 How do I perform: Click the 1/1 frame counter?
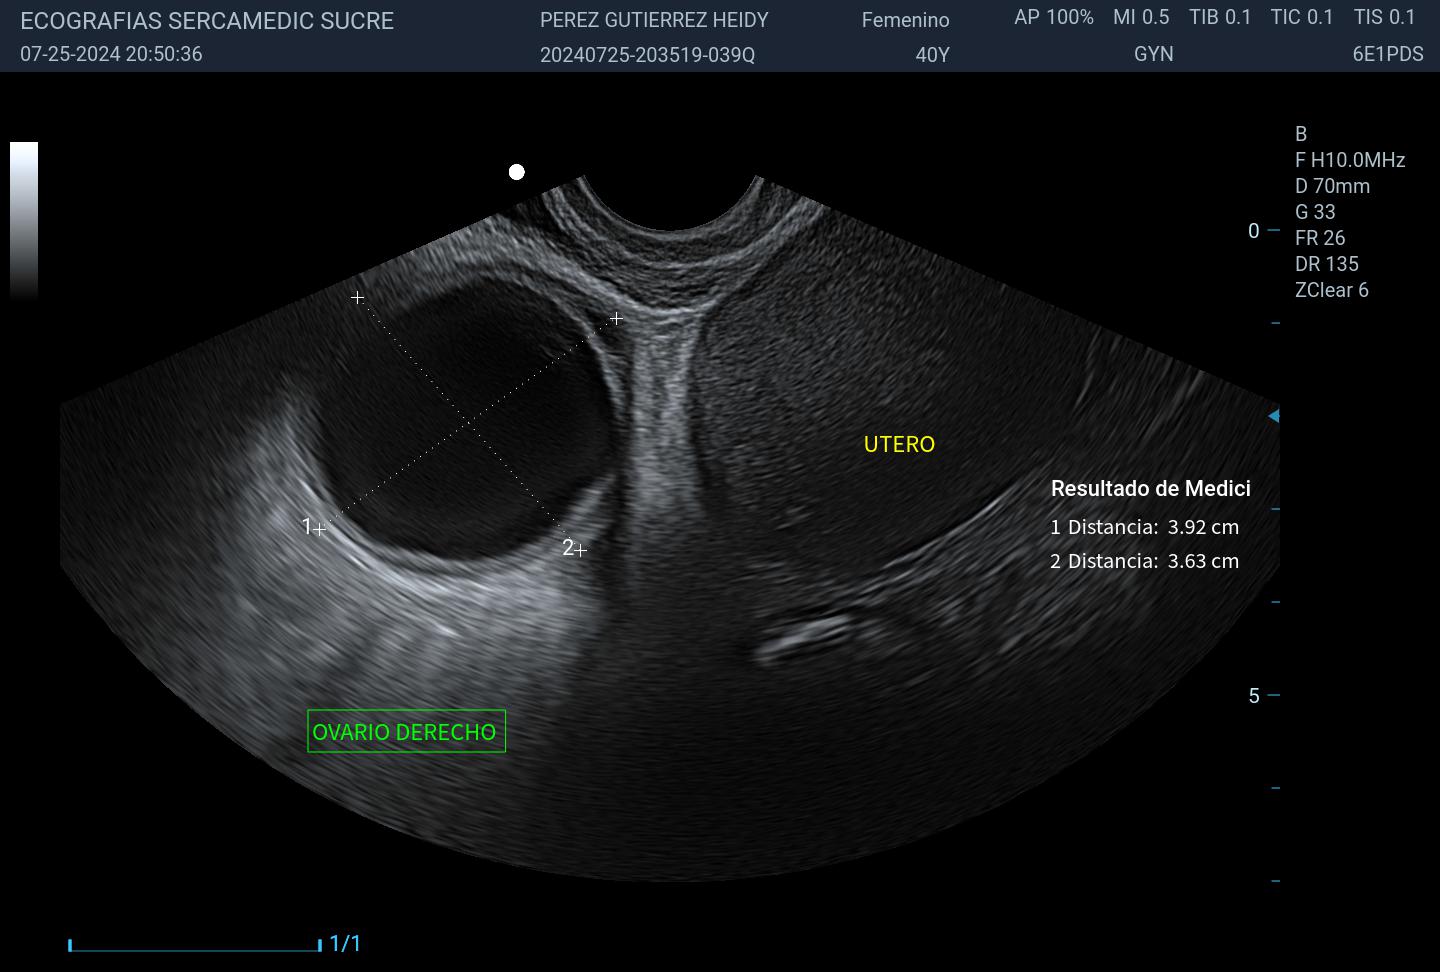[345, 943]
